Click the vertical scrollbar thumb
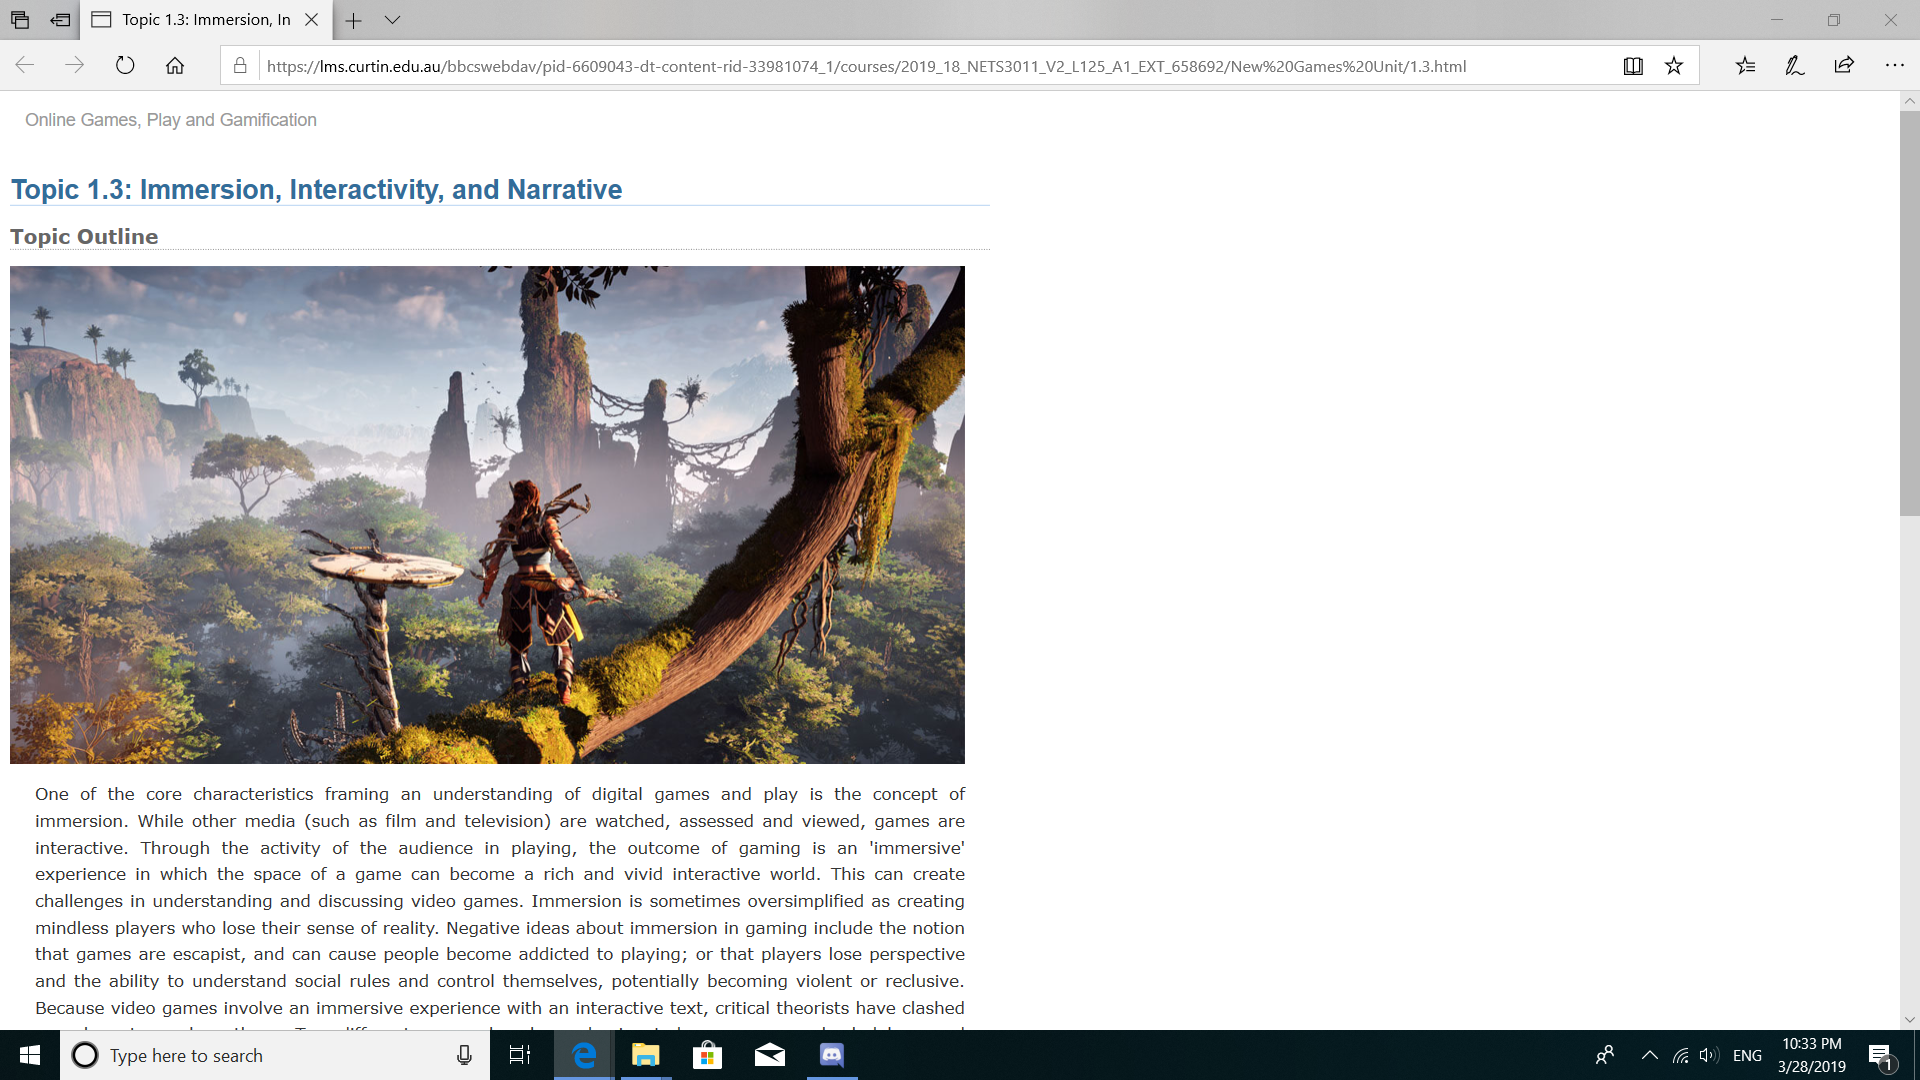Viewport: 1920px width, 1080px height. [1910, 313]
